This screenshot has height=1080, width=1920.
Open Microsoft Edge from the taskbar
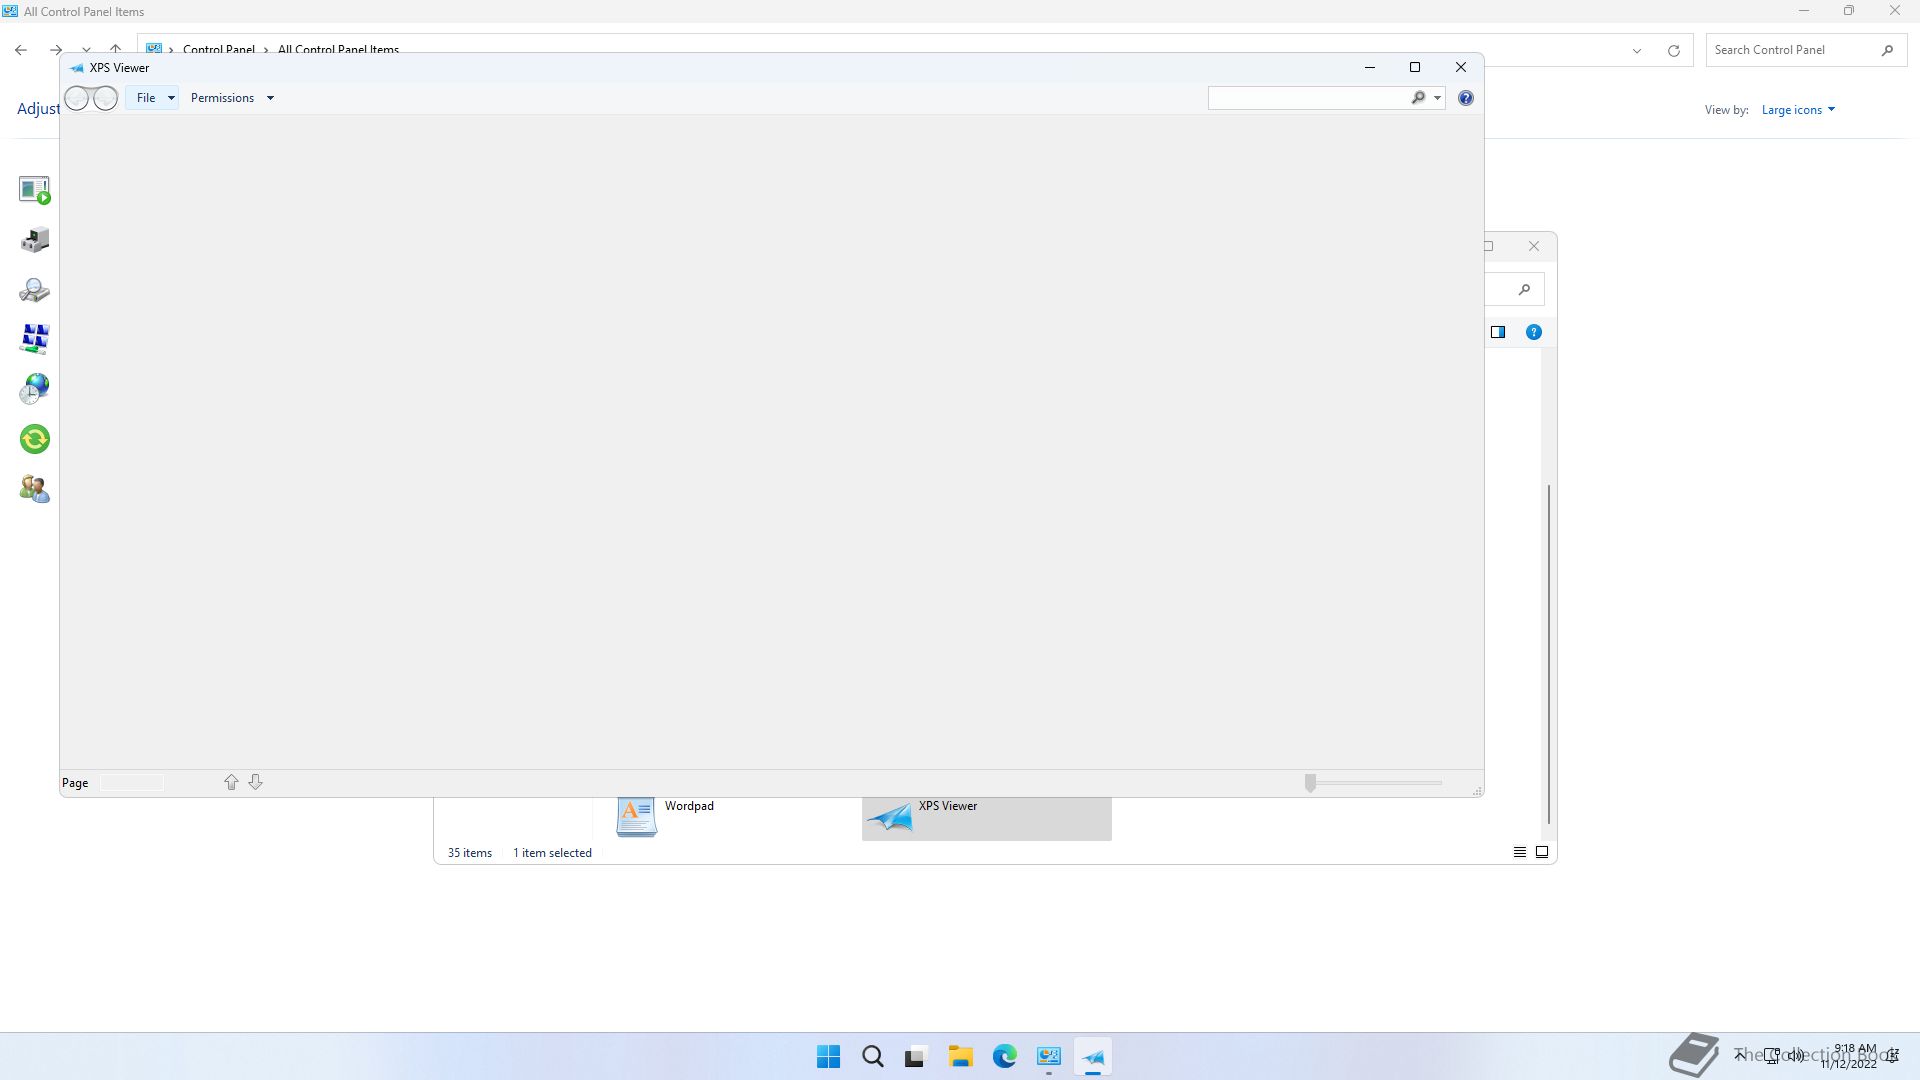(1004, 1057)
